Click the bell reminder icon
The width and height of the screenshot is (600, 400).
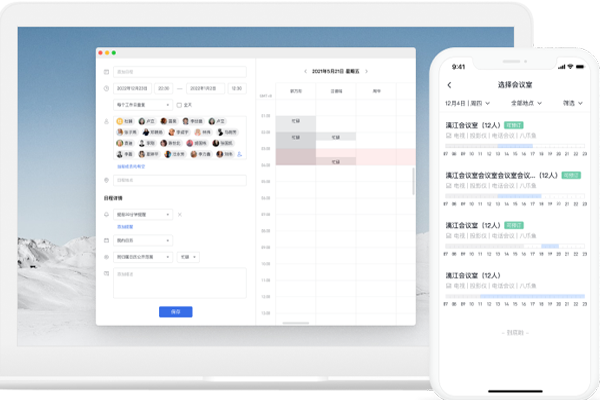pos(106,215)
